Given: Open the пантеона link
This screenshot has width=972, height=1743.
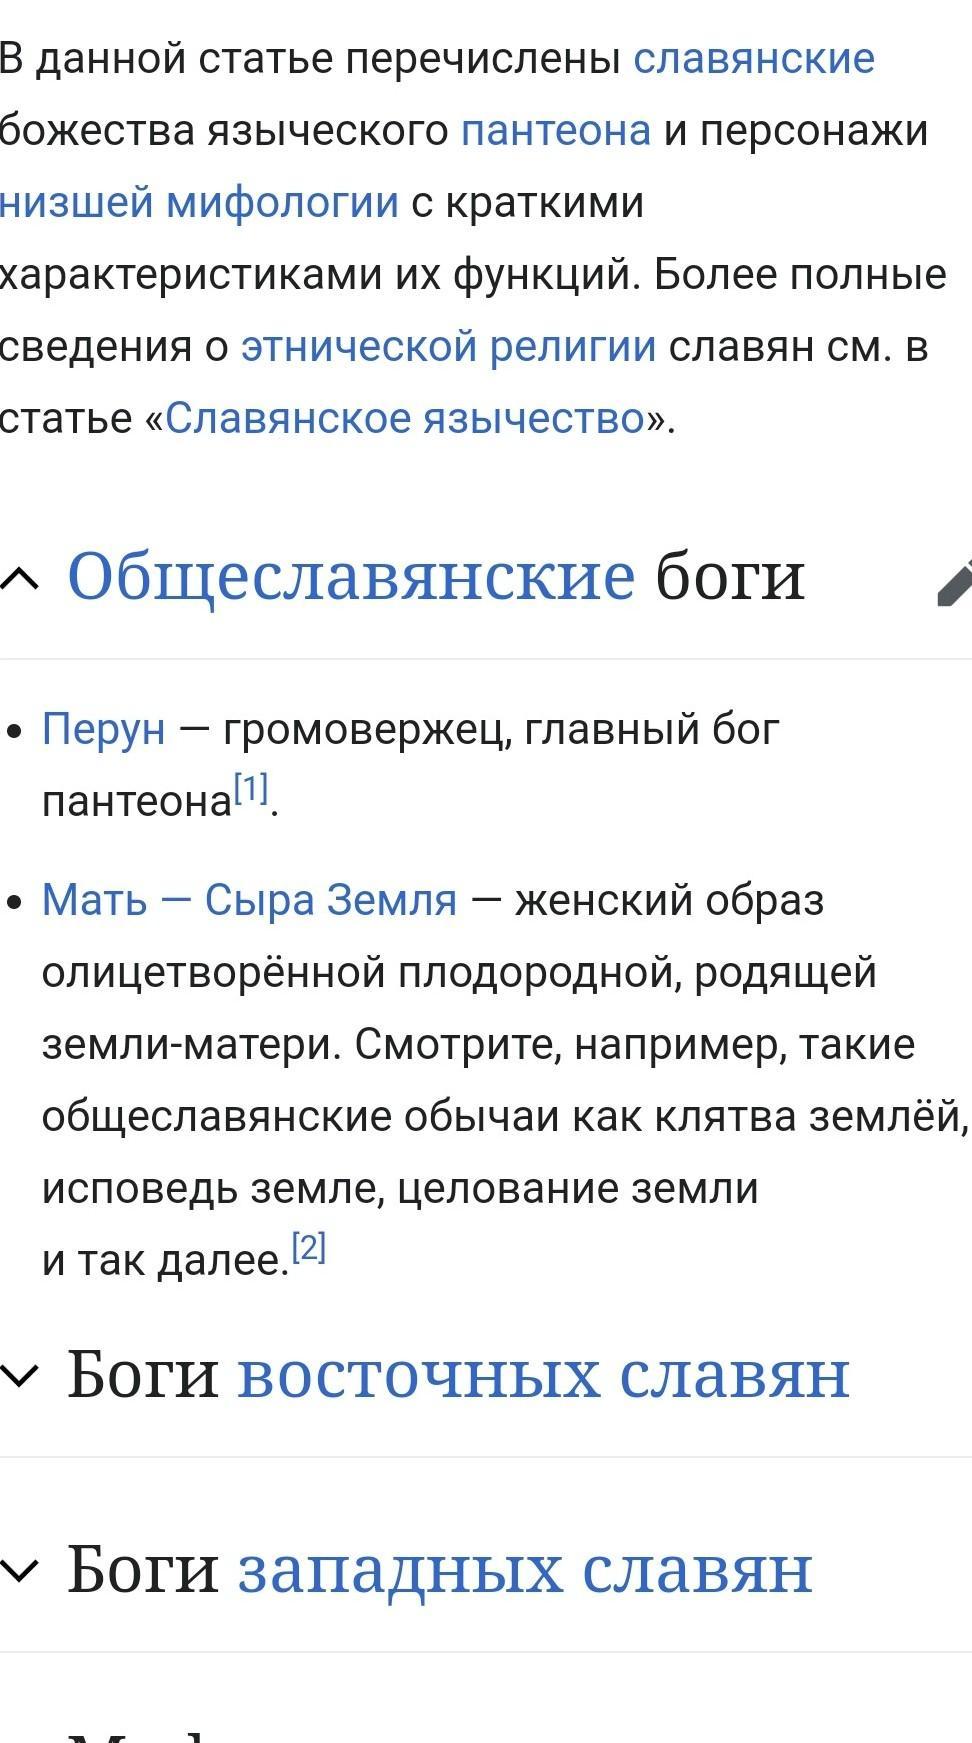Looking at the screenshot, I should coord(556,131).
